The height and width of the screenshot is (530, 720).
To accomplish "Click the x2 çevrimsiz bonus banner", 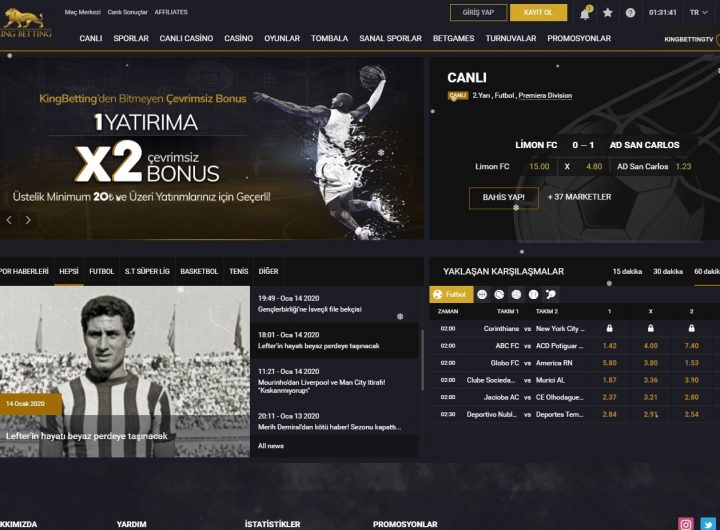I will point(212,148).
